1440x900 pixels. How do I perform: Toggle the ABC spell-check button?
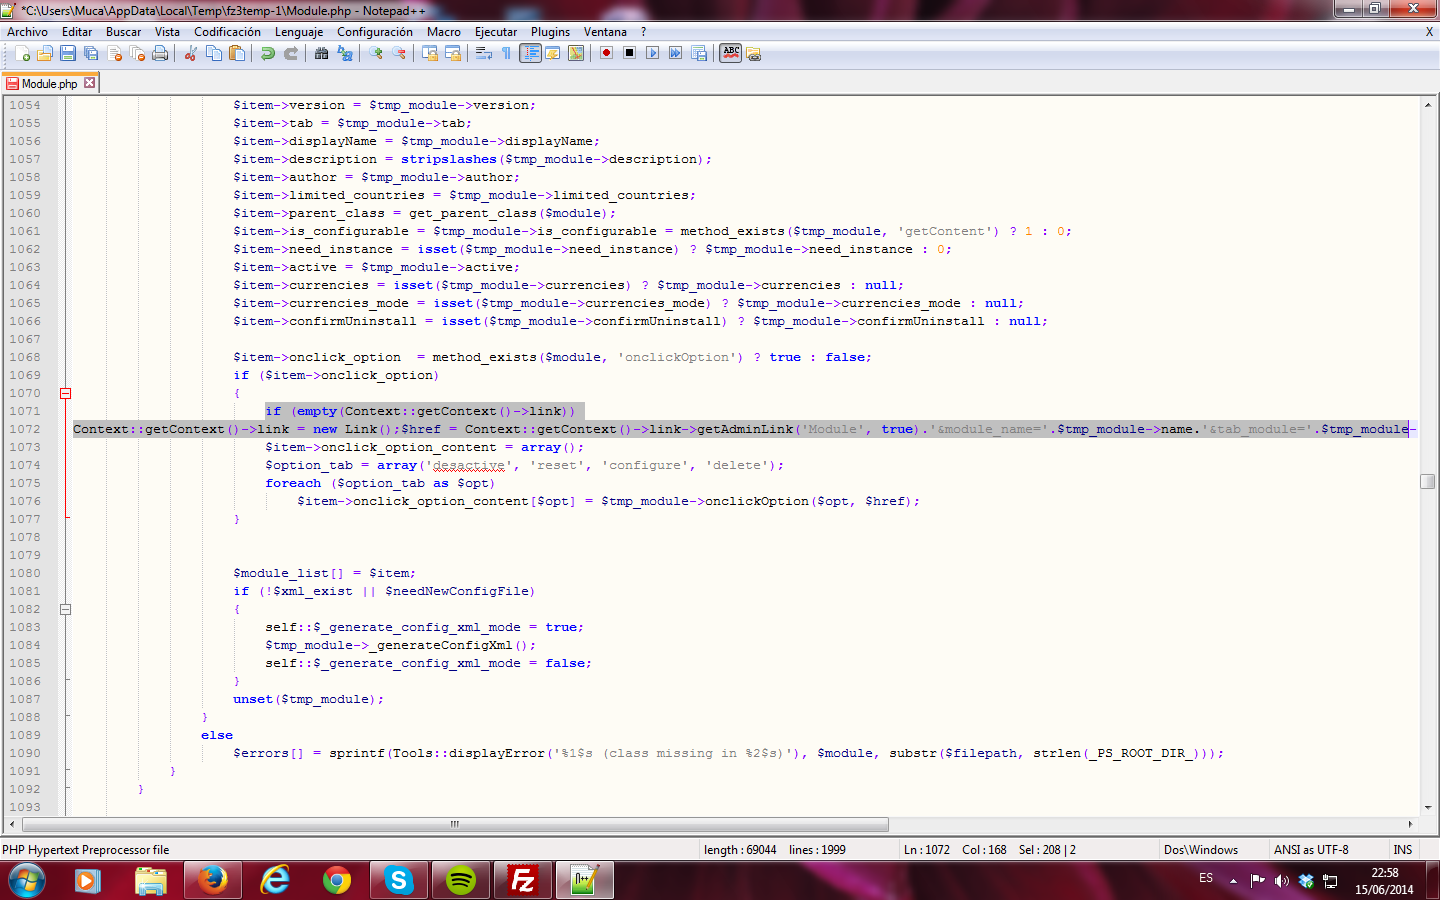tap(731, 53)
